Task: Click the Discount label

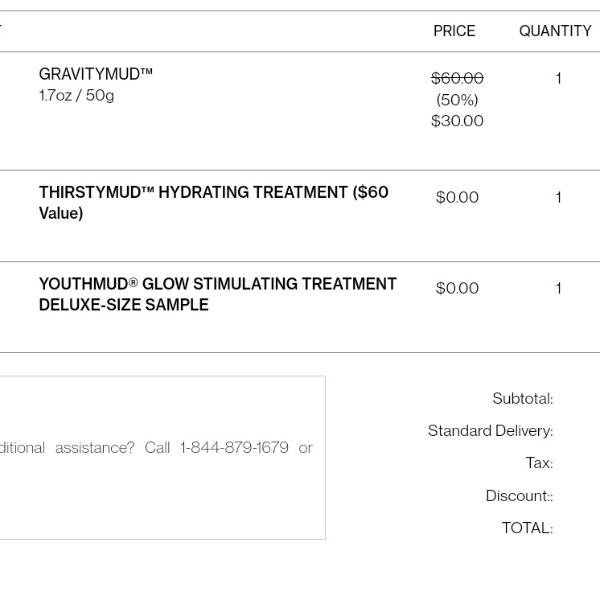Action: tap(519, 496)
